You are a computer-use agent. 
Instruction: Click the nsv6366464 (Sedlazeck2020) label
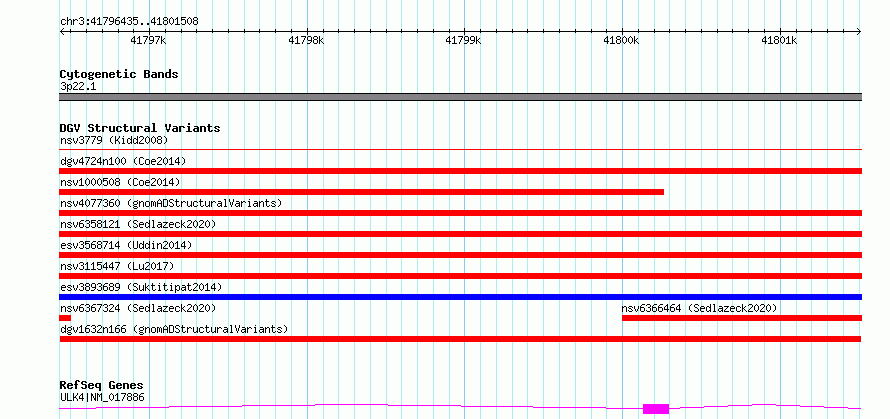pyautogui.click(x=699, y=308)
